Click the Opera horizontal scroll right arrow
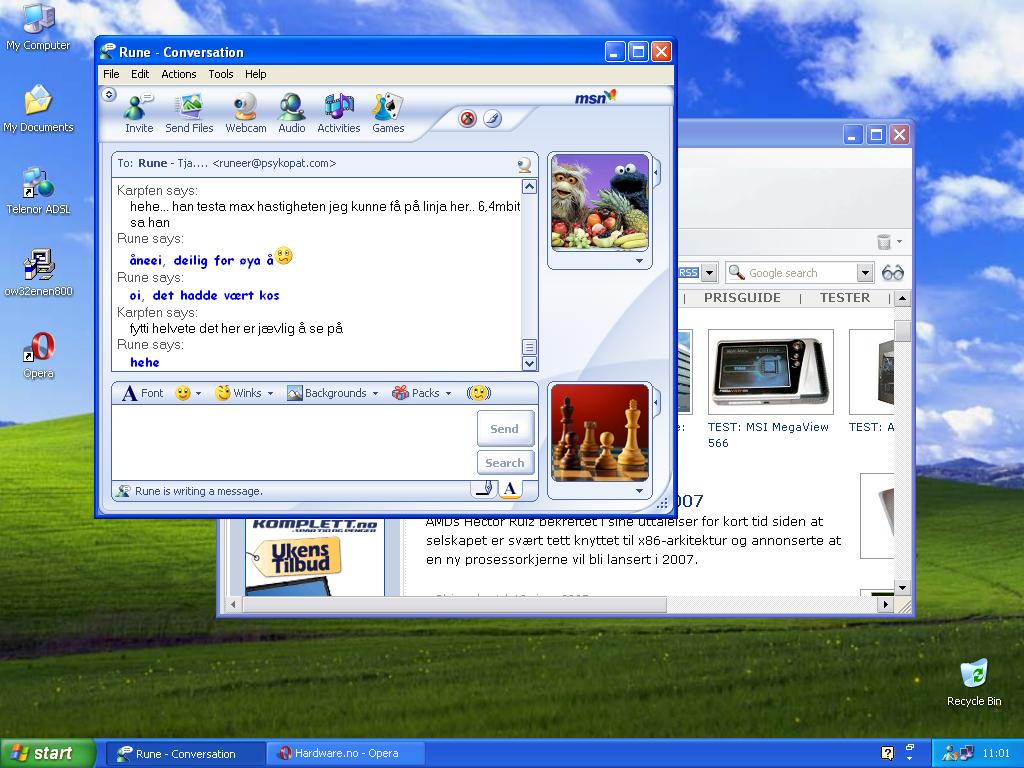Screen dimensions: 1024x768 (885, 605)
